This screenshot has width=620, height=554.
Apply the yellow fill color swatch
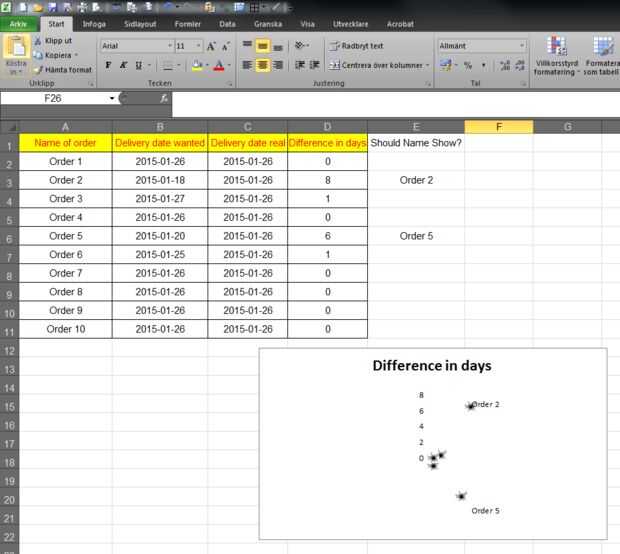197,65
